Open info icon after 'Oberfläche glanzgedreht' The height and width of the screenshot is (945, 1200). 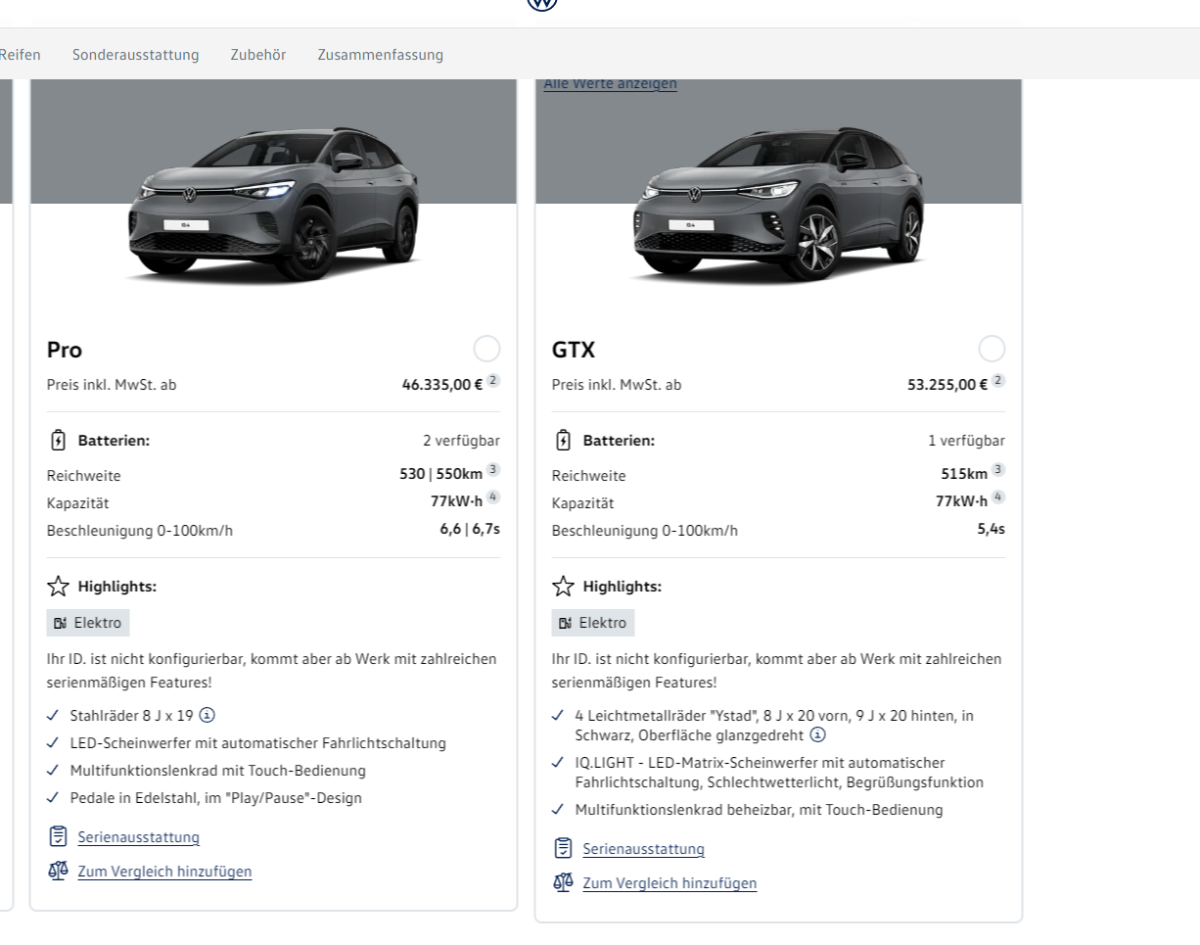818,735
